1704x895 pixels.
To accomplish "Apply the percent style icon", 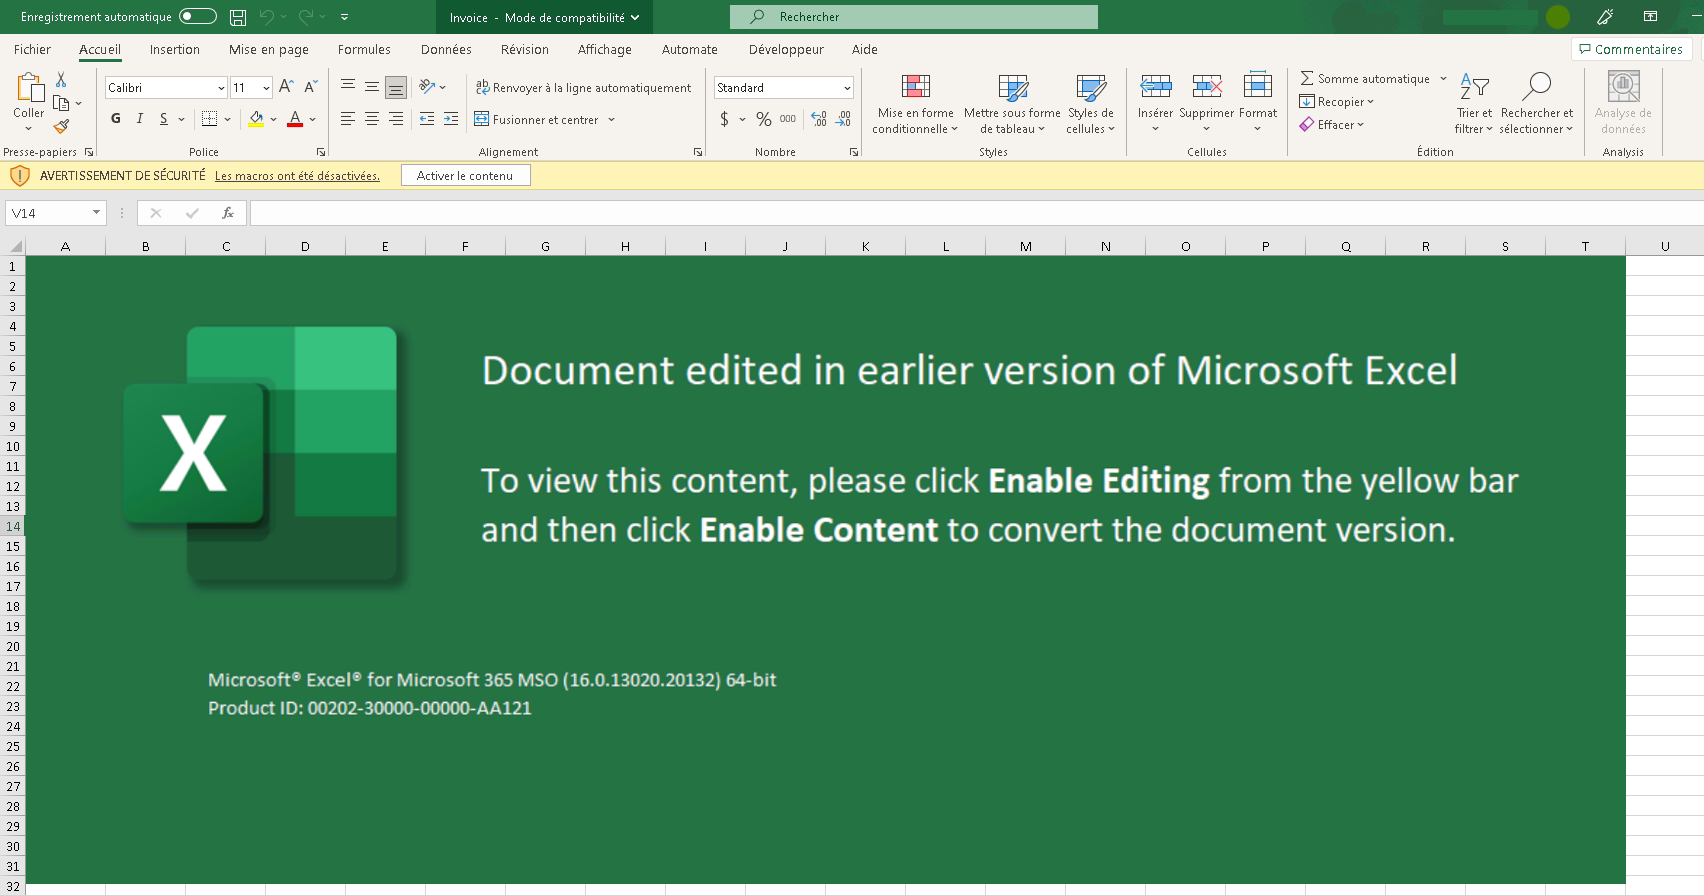I will (764, 119).
